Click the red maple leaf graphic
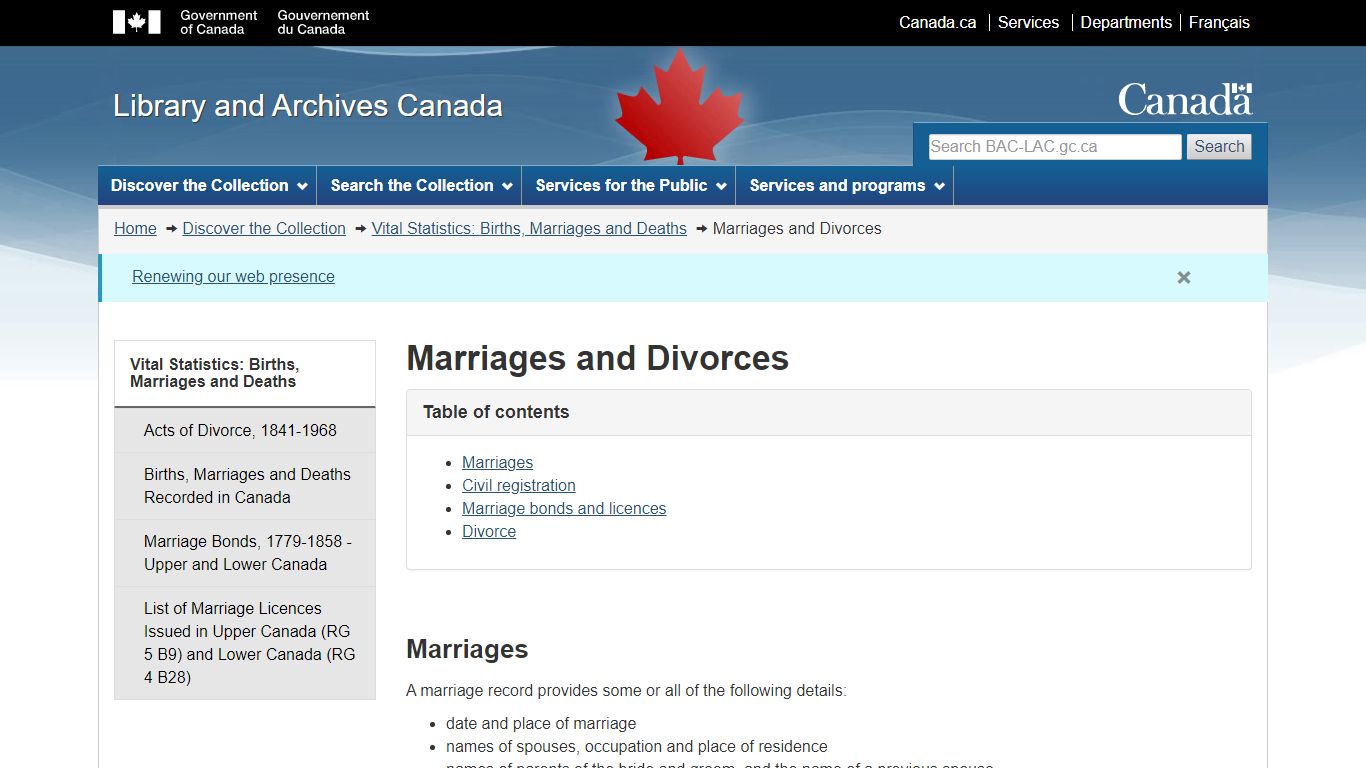The image size is (1366, 768). pos(680,106)
